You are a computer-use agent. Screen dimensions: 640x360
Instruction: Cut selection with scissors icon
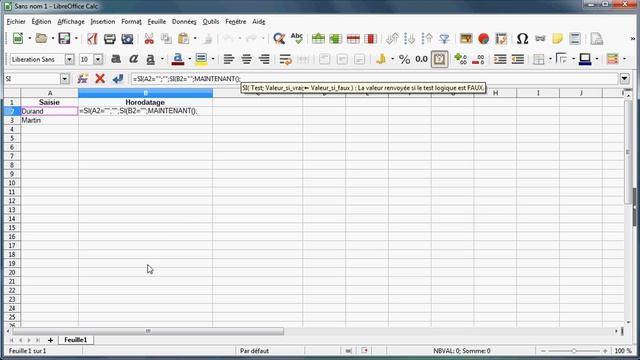149,38
